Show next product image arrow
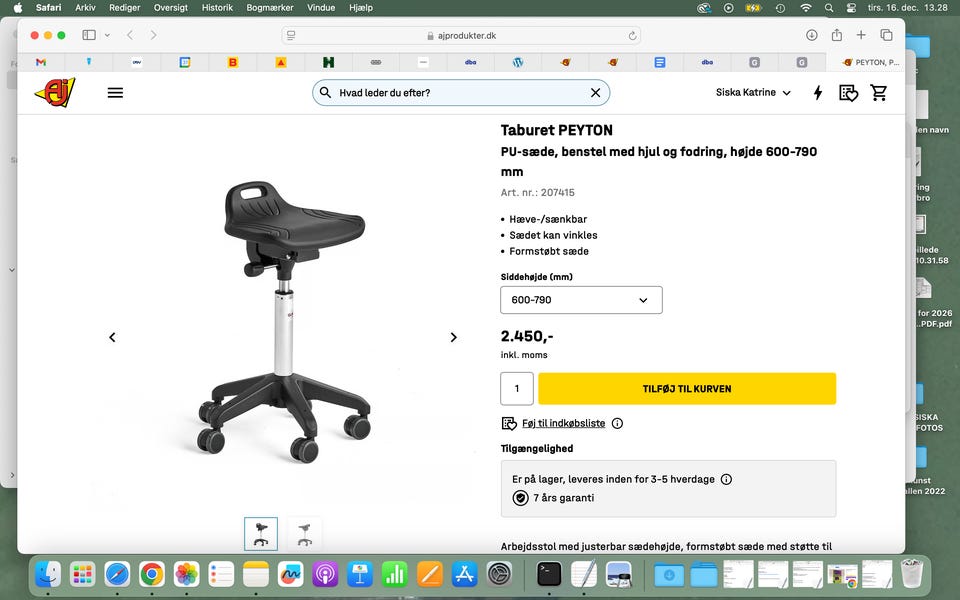The width and height of the screenshot is (960, 600). (x=453, y=337)
